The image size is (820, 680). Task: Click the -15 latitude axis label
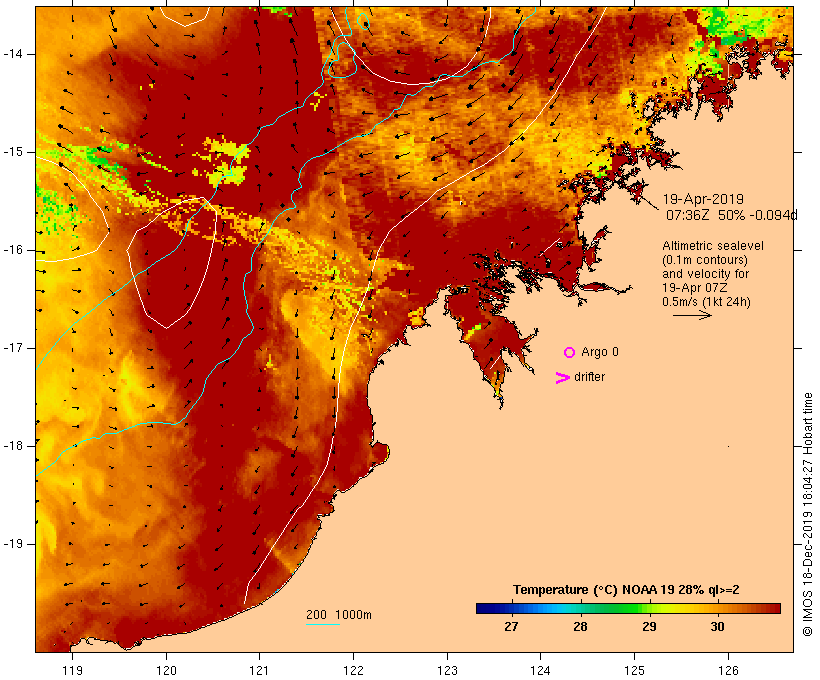pyautogui.click(x=13, y=152)
